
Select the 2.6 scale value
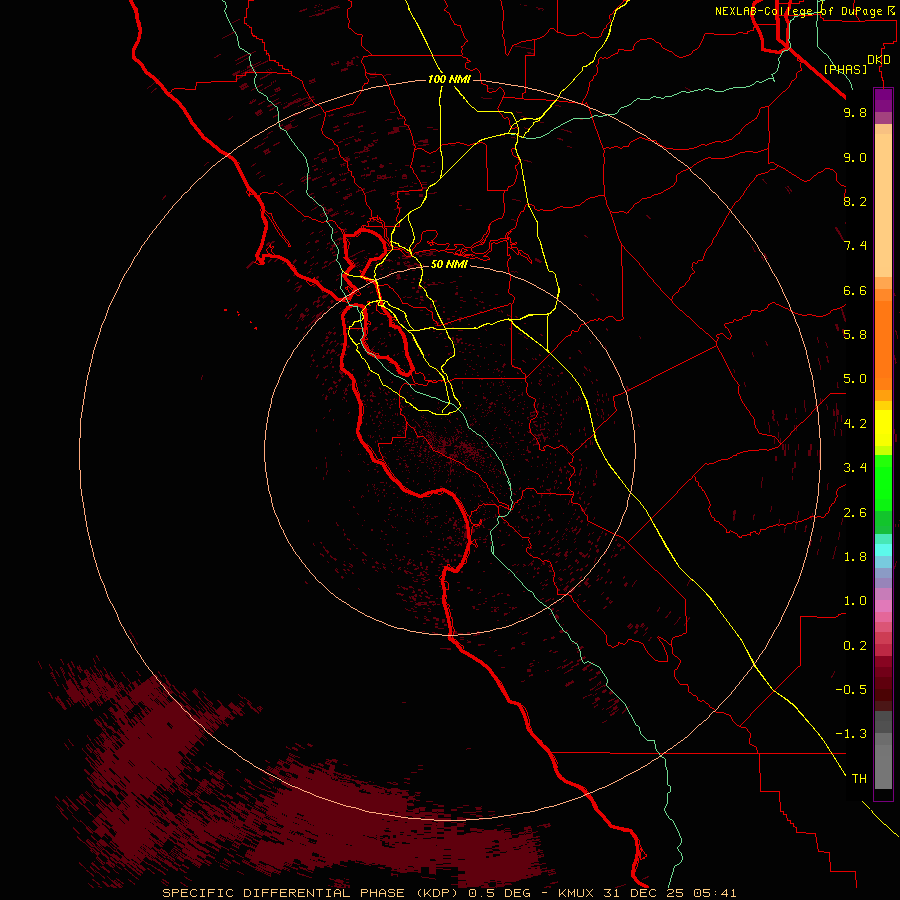tap(855, 513)
